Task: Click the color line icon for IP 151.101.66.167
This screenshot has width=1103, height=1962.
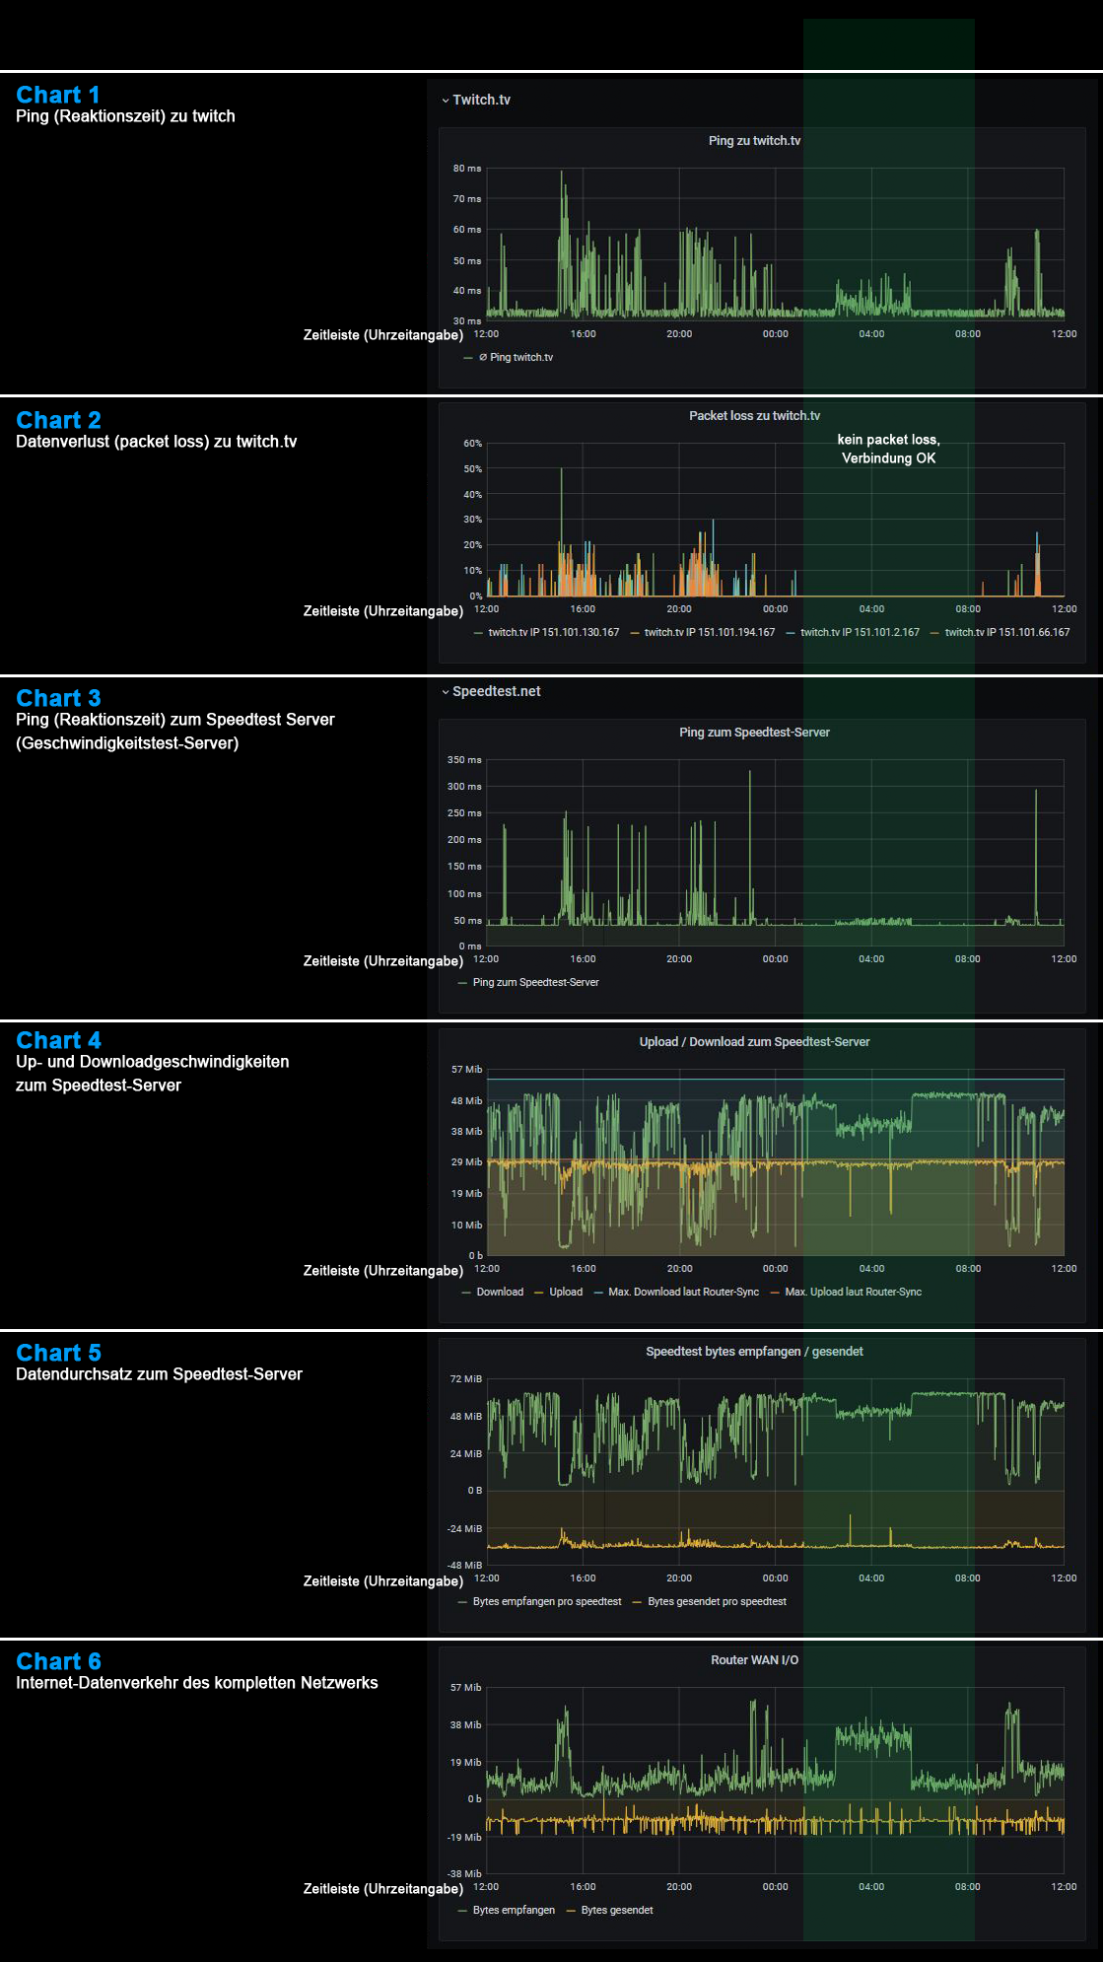Action: [935, 633]
